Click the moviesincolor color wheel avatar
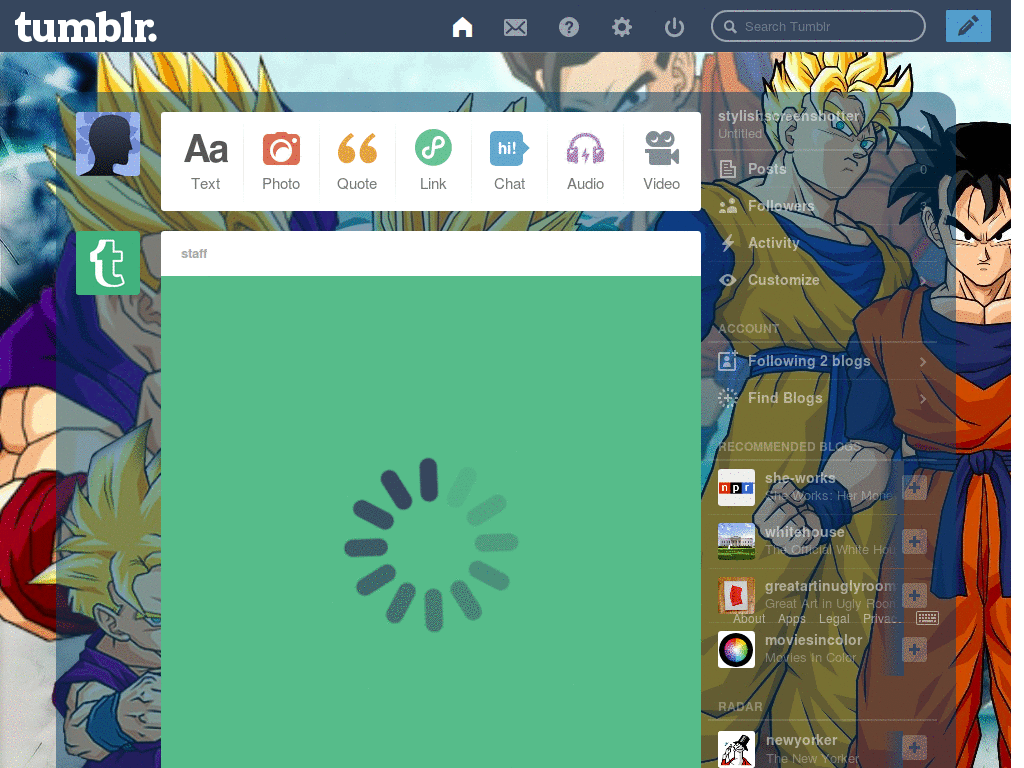The width and height of the screenshot is (1024, 768). 736,650
